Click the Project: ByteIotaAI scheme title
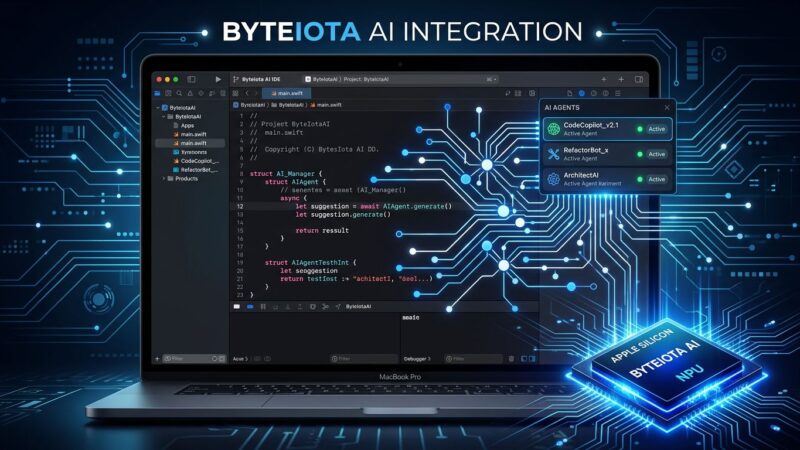This screenshot has width=800, height=450. click(366, 80)
